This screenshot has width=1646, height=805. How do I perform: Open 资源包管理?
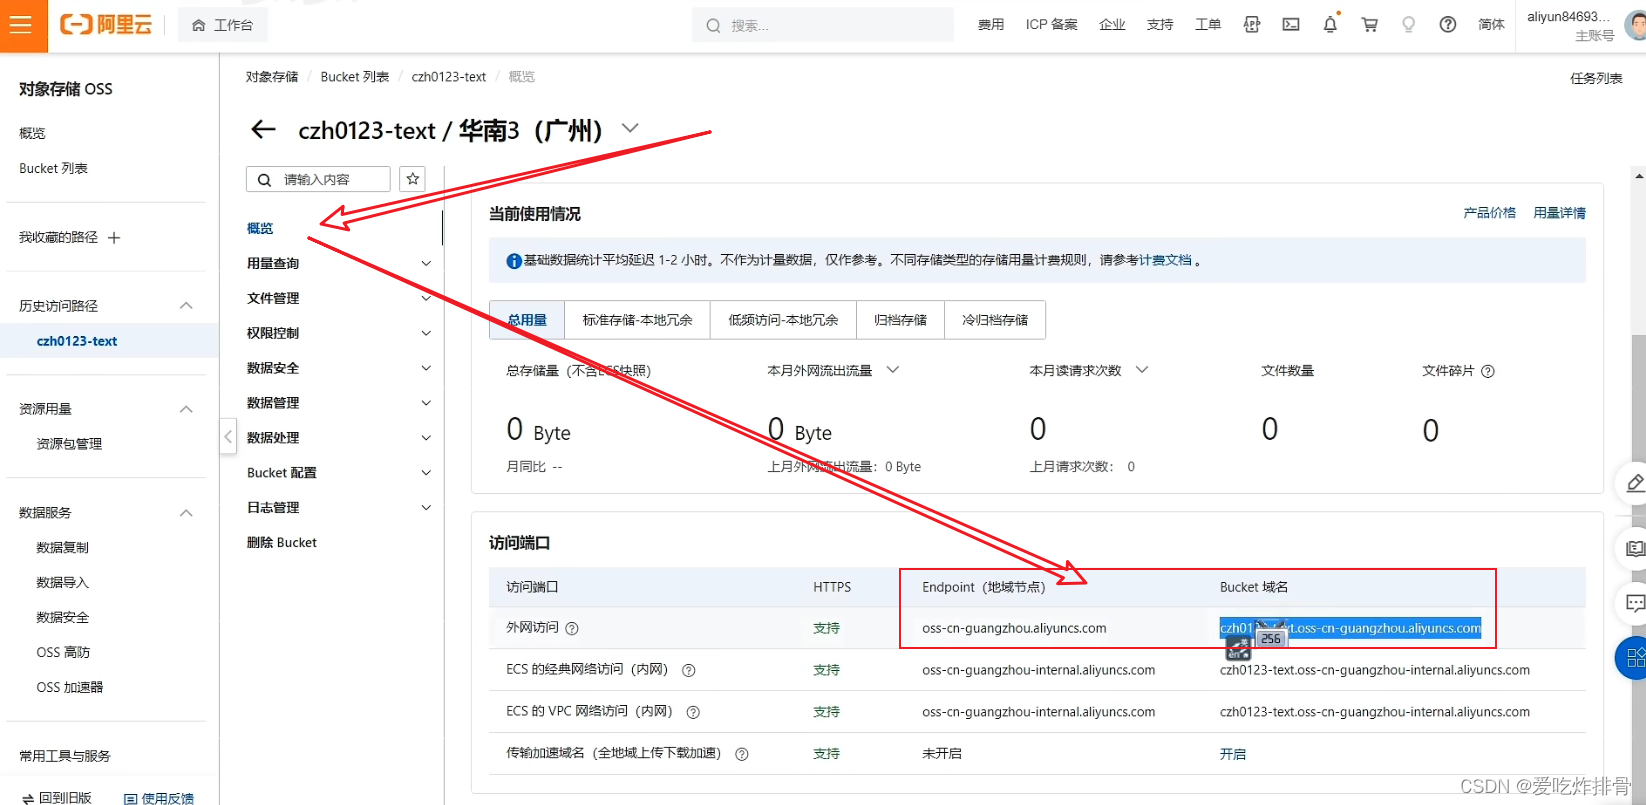pyautogui.click(x=69, y=444)
